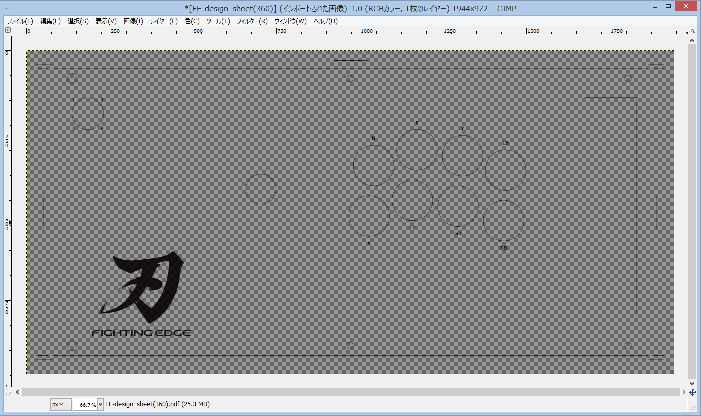701x416 pixels.
Task: Toggle zoom-on-window-resize icon above vertical scrollbar
Action: pyautogui.click(x=693, y=31)
